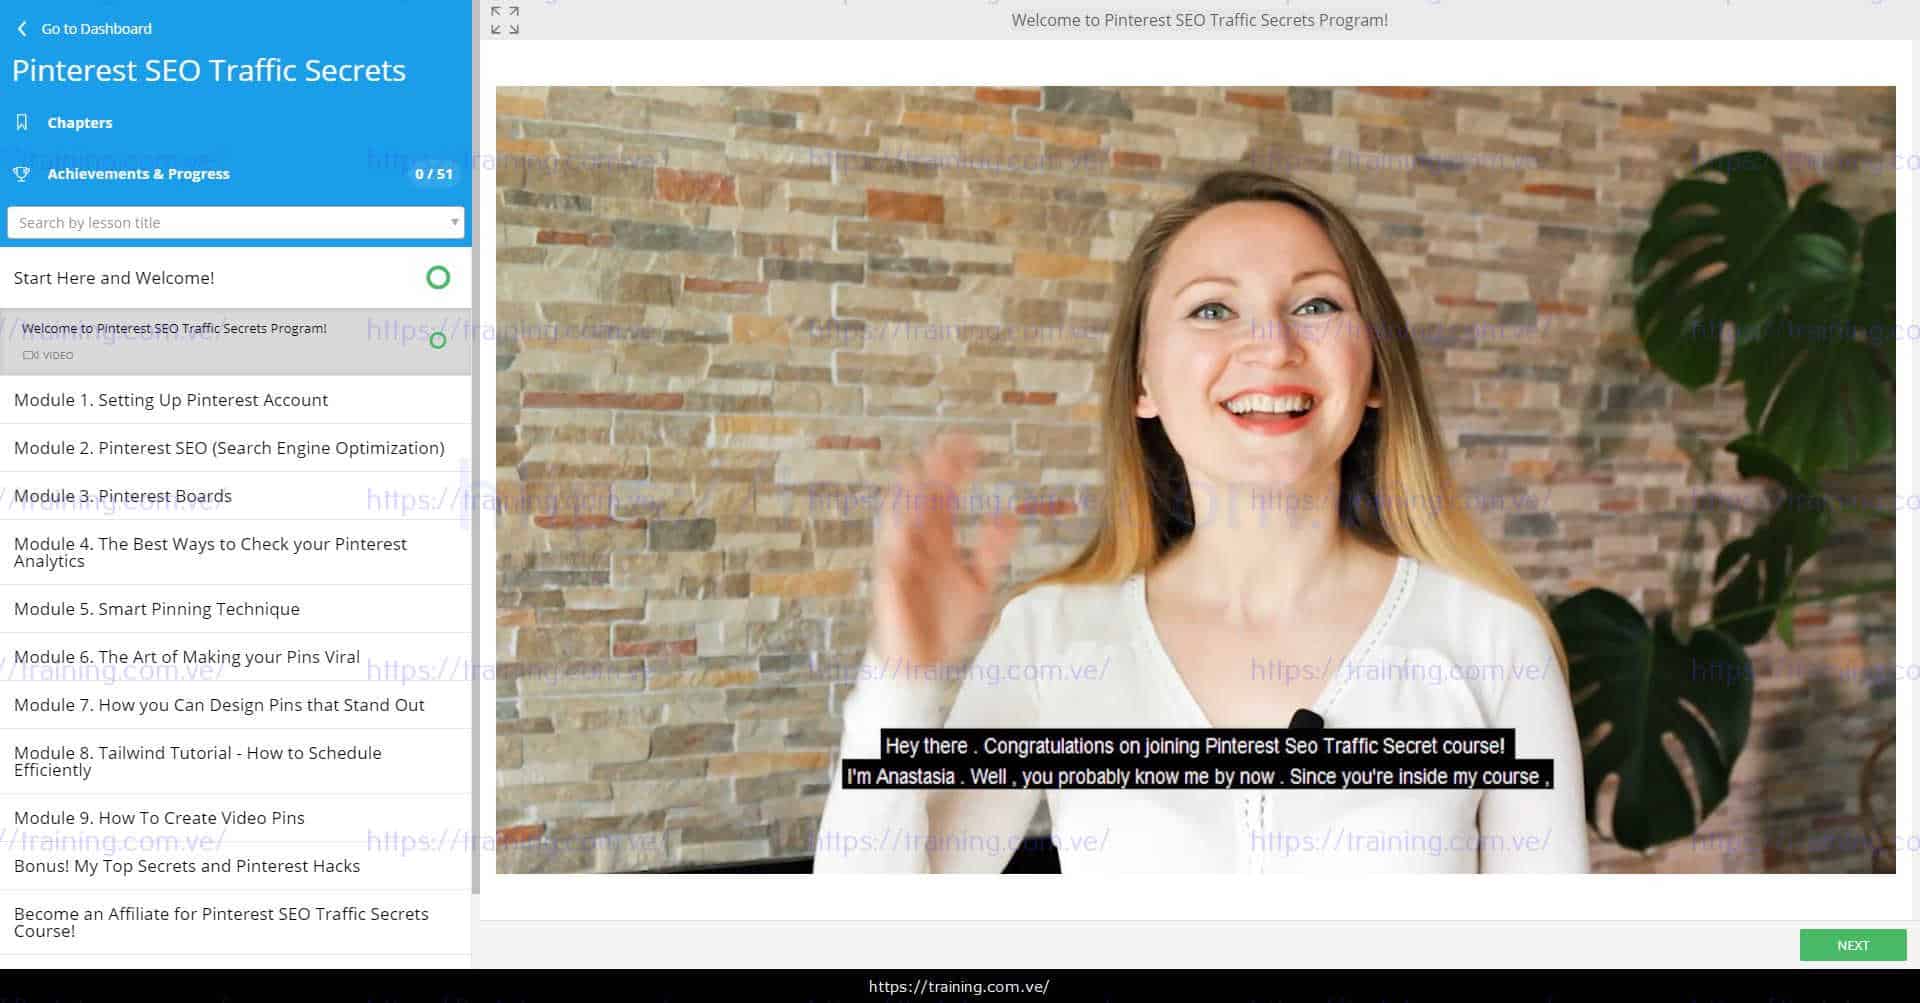
Task: Open Become an Affiliate chapter
Action: 235,922
